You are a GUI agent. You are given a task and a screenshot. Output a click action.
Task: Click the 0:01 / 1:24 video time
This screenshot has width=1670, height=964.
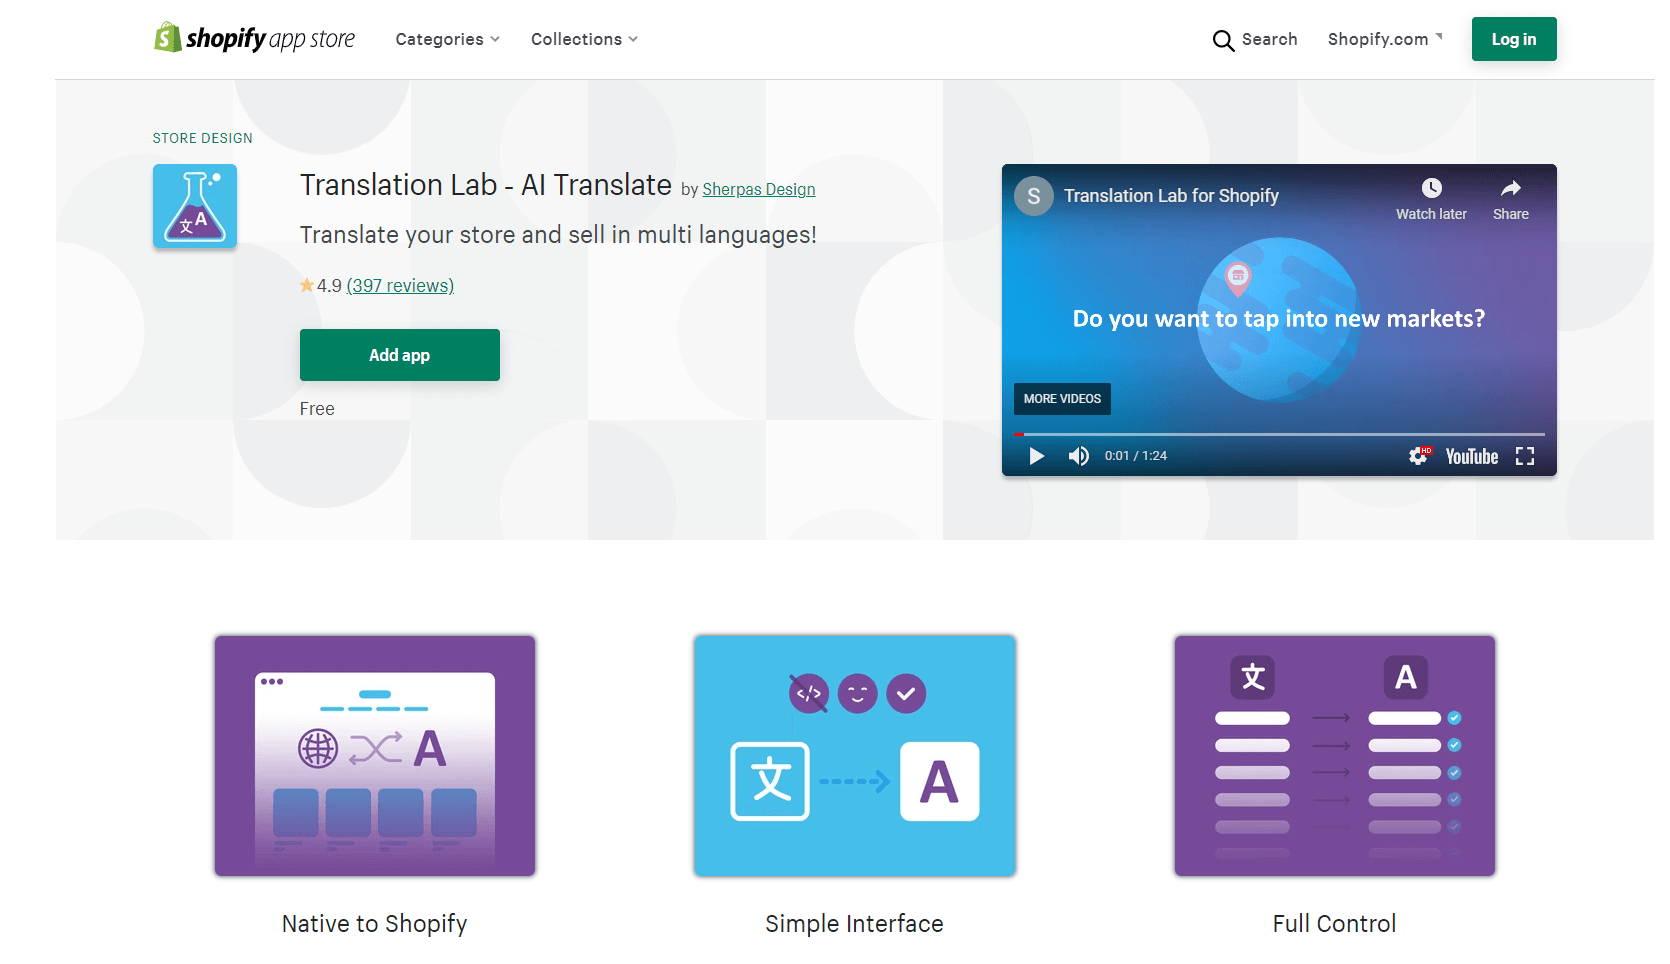point(1136,456)
